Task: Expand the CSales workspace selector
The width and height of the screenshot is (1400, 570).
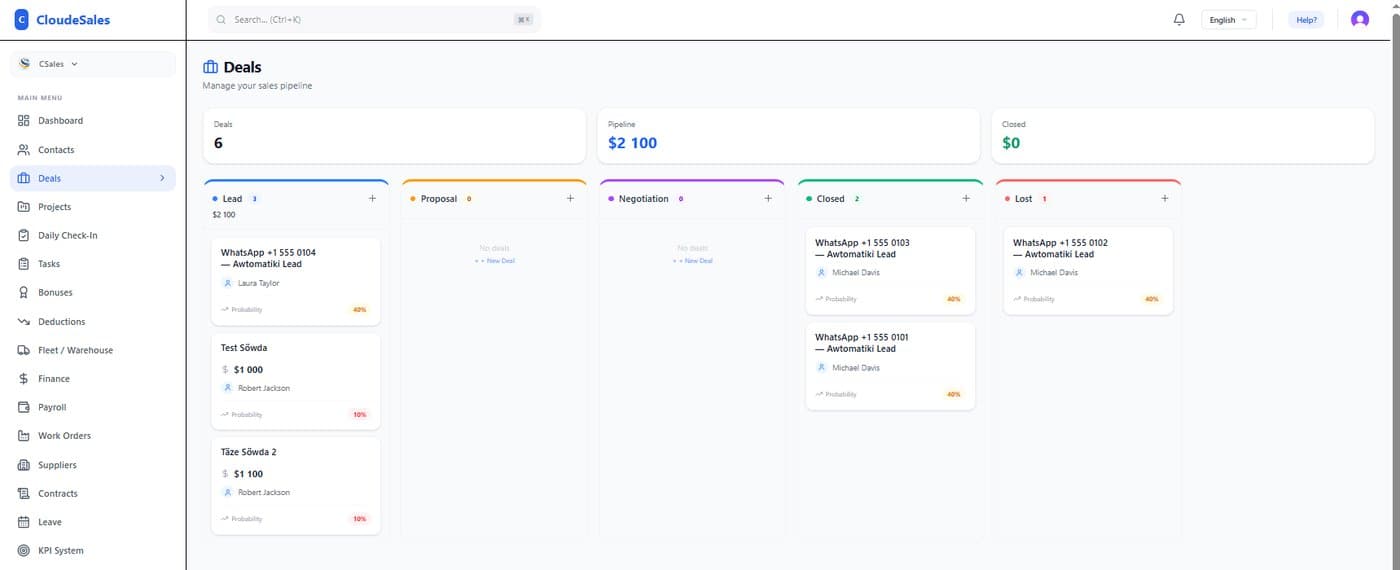Action: (93, 64)
